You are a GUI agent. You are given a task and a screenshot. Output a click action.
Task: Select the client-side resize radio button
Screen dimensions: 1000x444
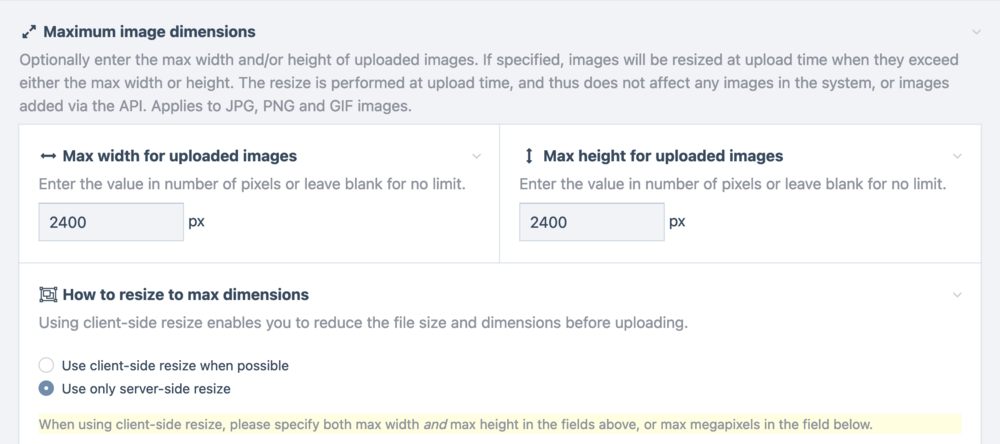click(x=46, y=366)
